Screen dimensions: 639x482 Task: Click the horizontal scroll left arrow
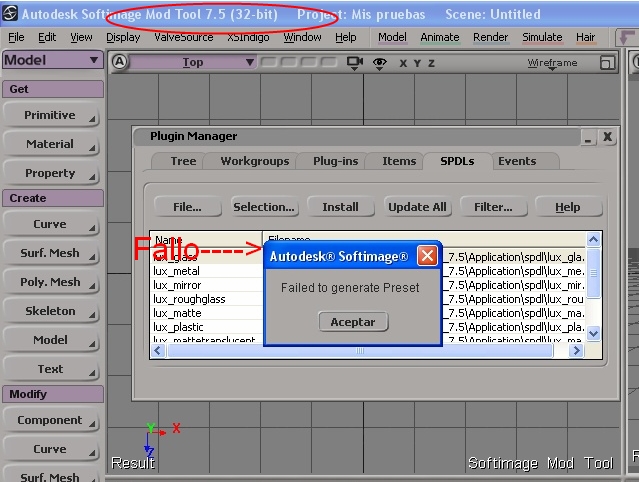click(x=158, y=350)
